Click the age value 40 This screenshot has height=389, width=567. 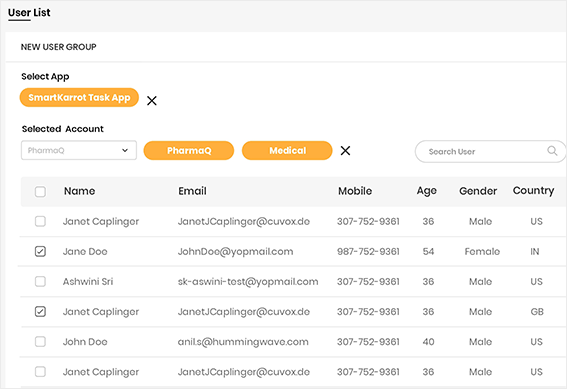(428, 342)
